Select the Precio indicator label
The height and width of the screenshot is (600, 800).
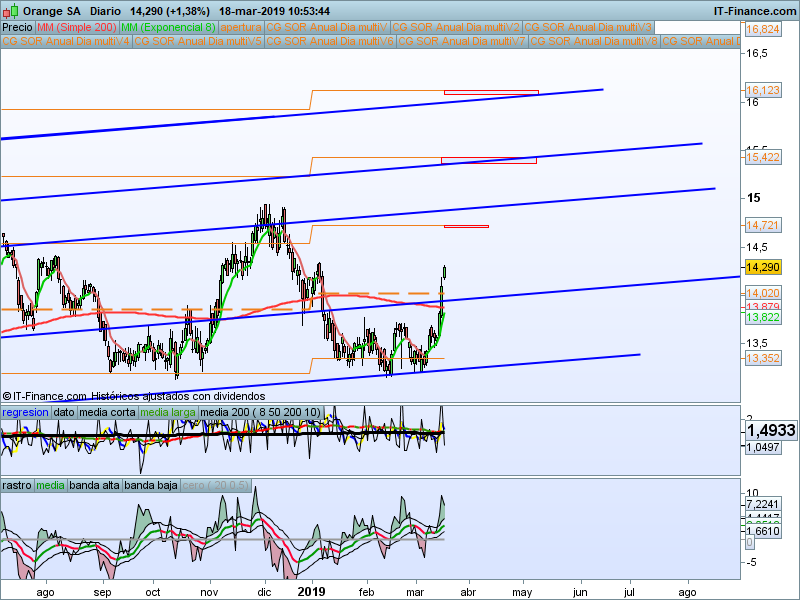click(17, 27)
